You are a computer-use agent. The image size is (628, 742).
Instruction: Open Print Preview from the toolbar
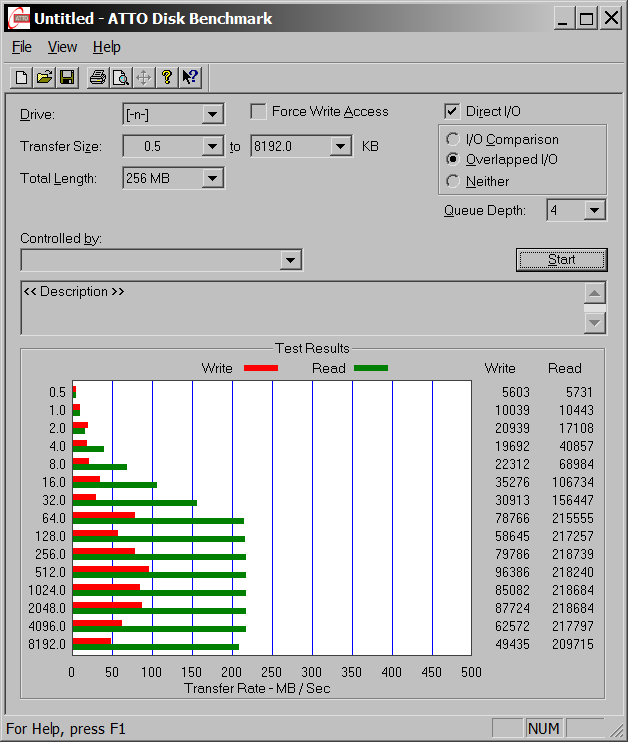[120, 77]
